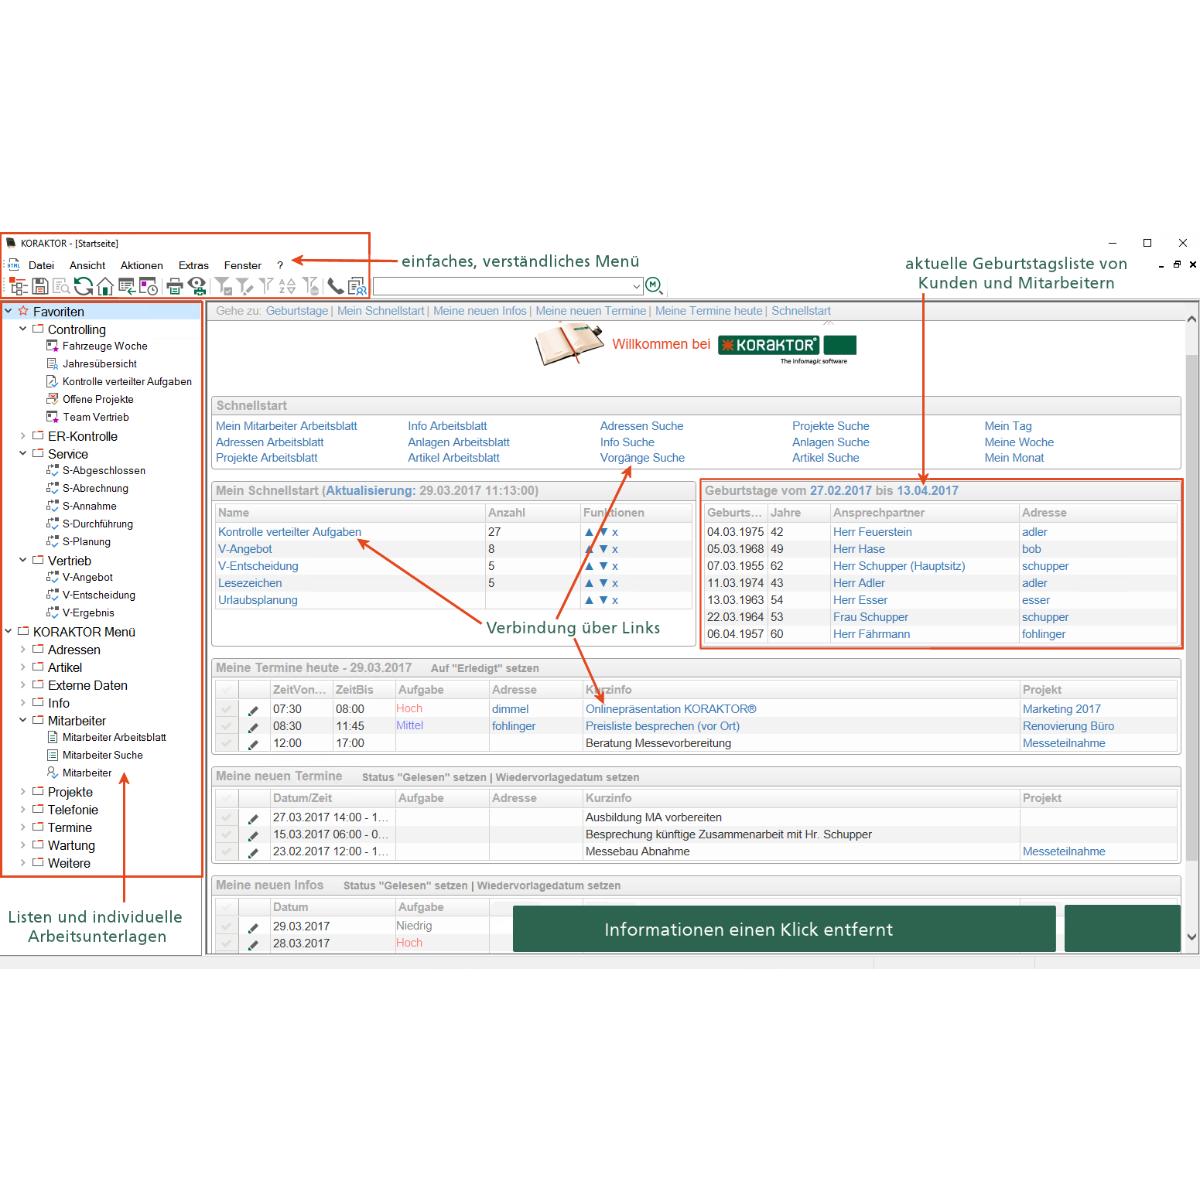
Task: Click pencil icon for 27.03.2017 14:00 appointment
Action: click(x=253, y=818)
